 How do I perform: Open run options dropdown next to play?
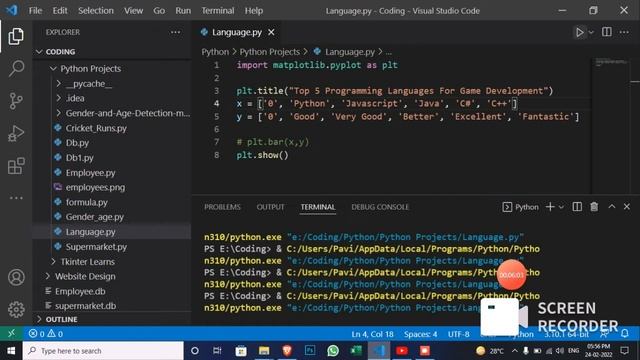(x=591, y=32)
